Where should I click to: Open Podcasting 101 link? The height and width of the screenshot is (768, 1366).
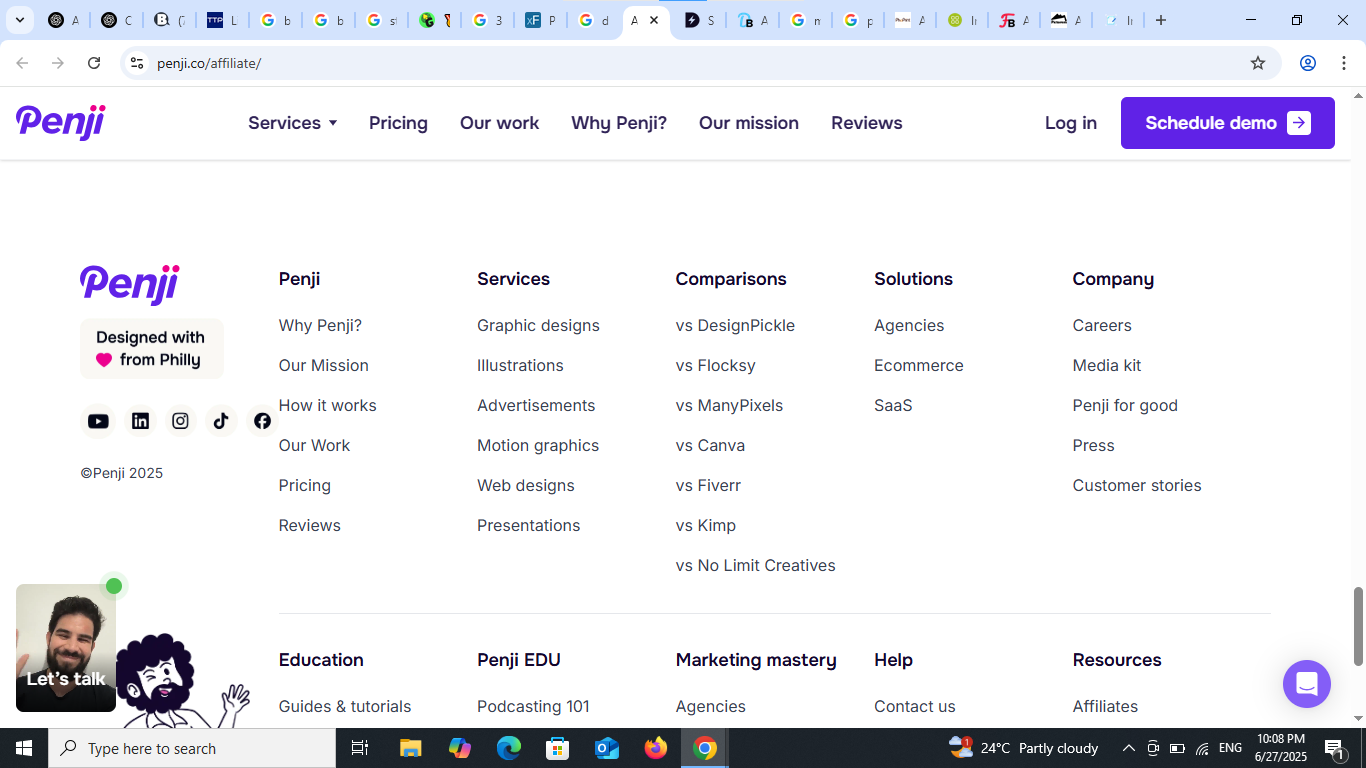tap(533, 706)
